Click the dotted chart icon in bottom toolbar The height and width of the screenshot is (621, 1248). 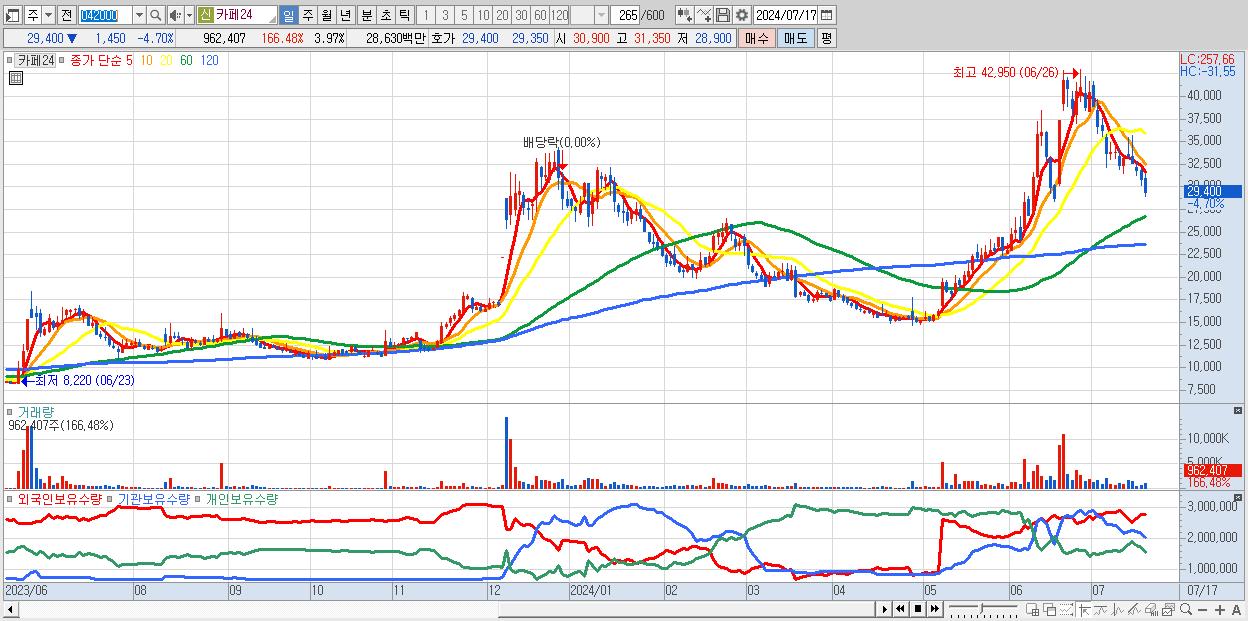[x=1066, y=610]
